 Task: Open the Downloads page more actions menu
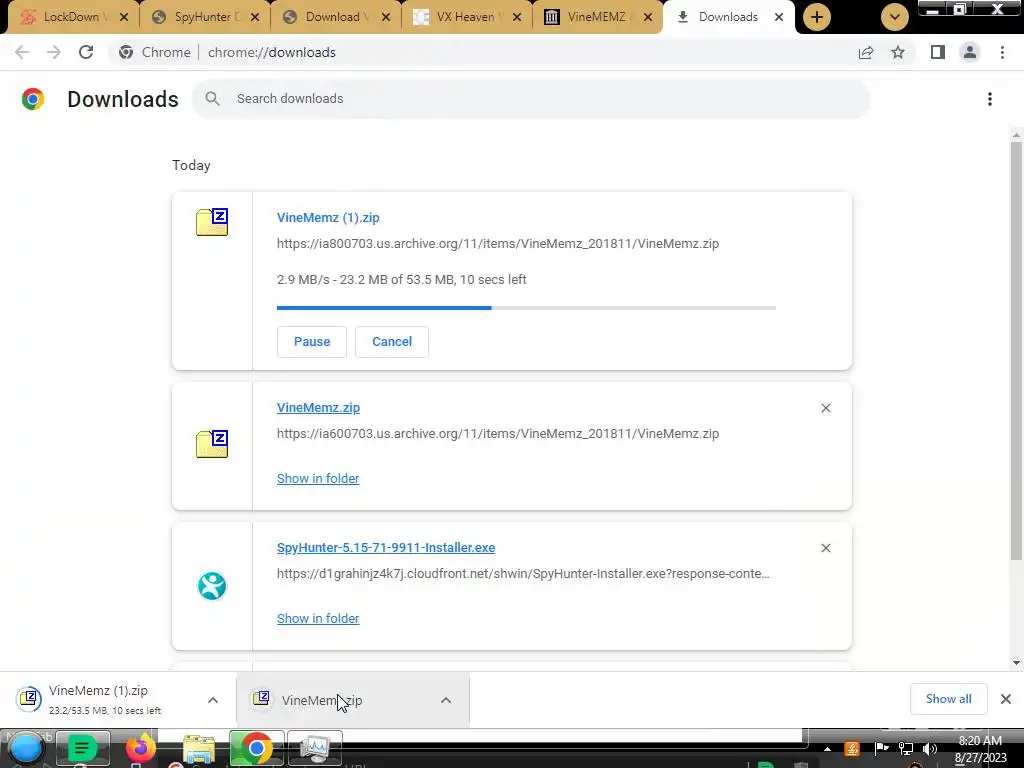tap(990, 99)
